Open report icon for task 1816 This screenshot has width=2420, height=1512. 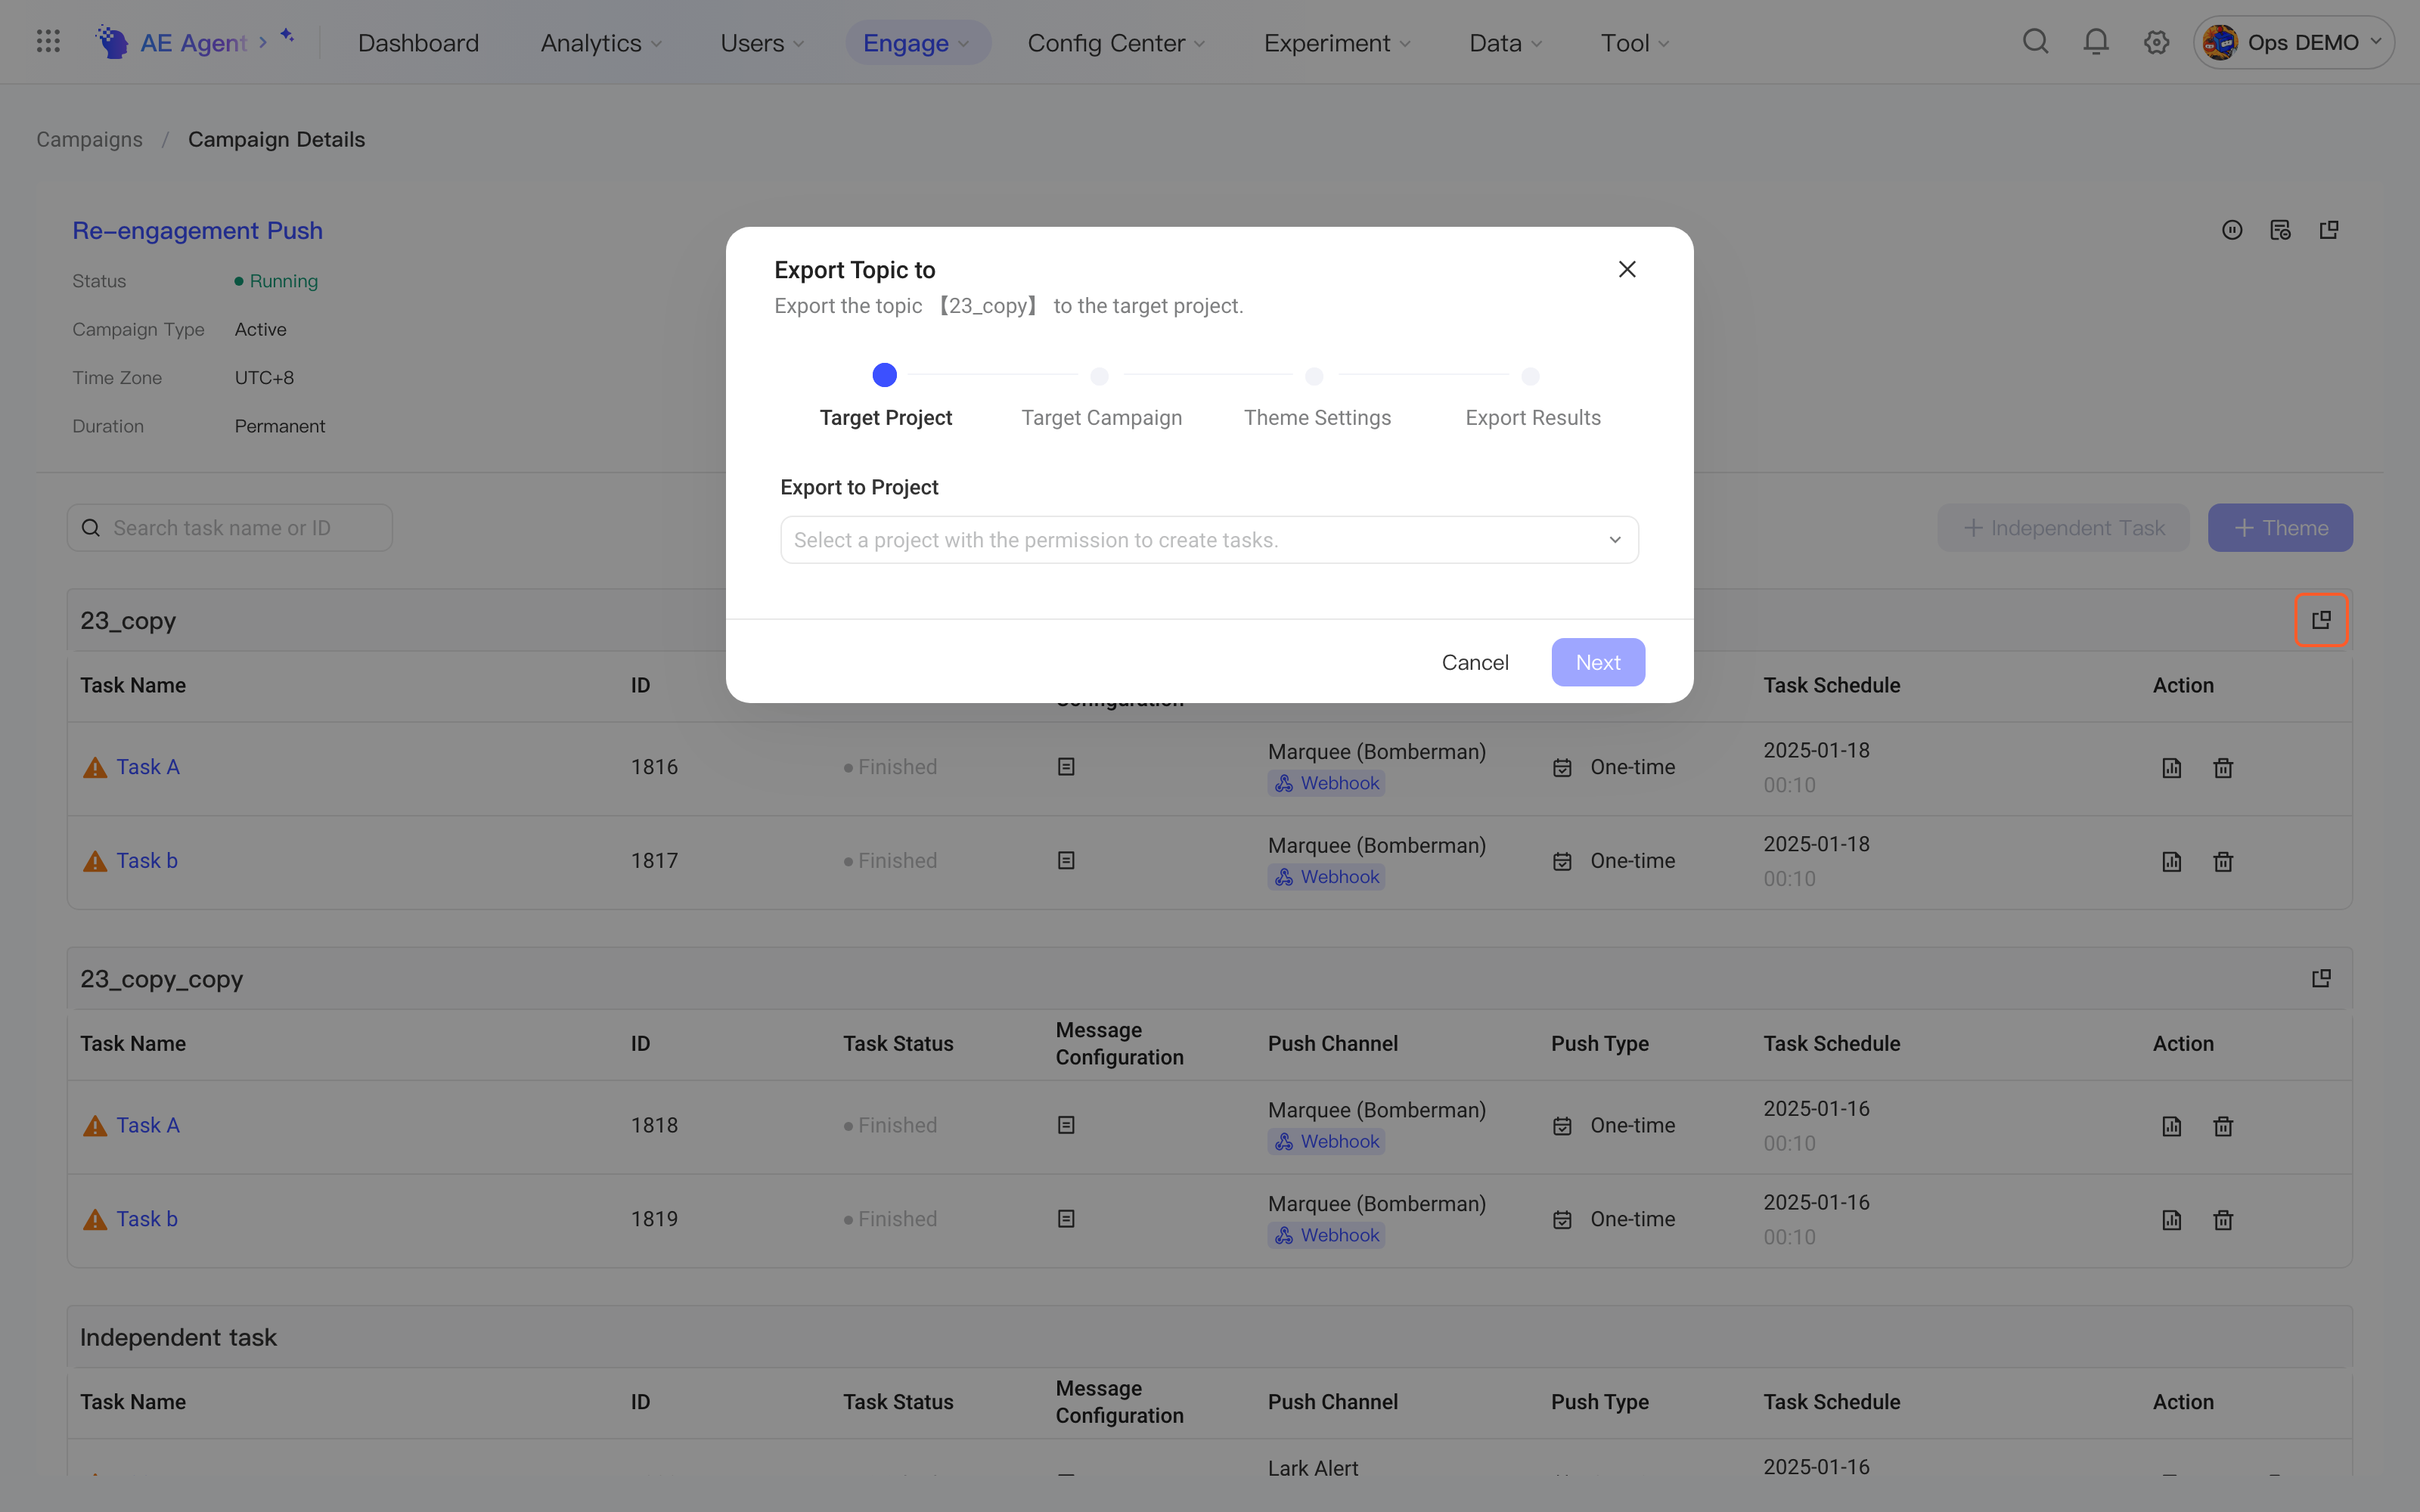(2171, 768)
